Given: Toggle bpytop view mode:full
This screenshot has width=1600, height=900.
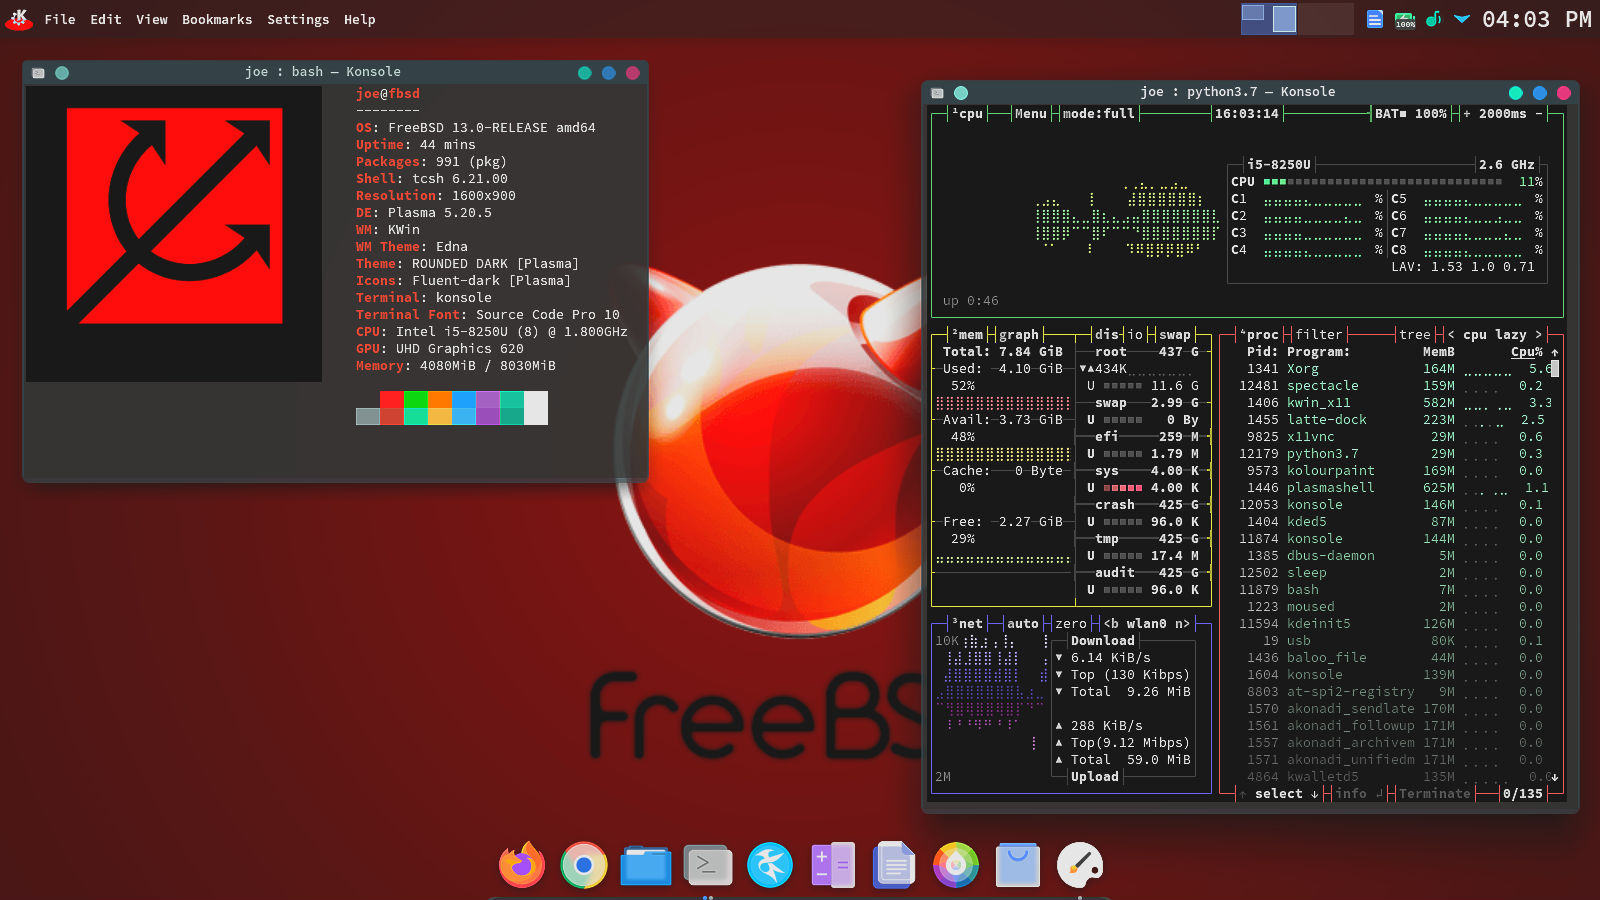Looking at the screenshot, I should (1099, 114).
